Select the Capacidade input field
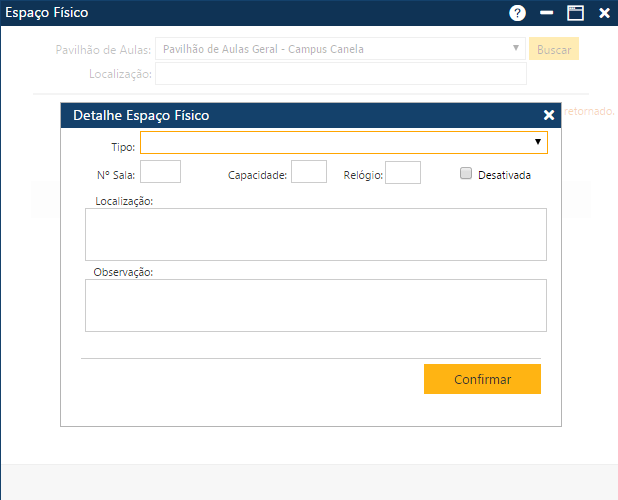This screenshot has width=618, height=500. [x=308, y=173]
